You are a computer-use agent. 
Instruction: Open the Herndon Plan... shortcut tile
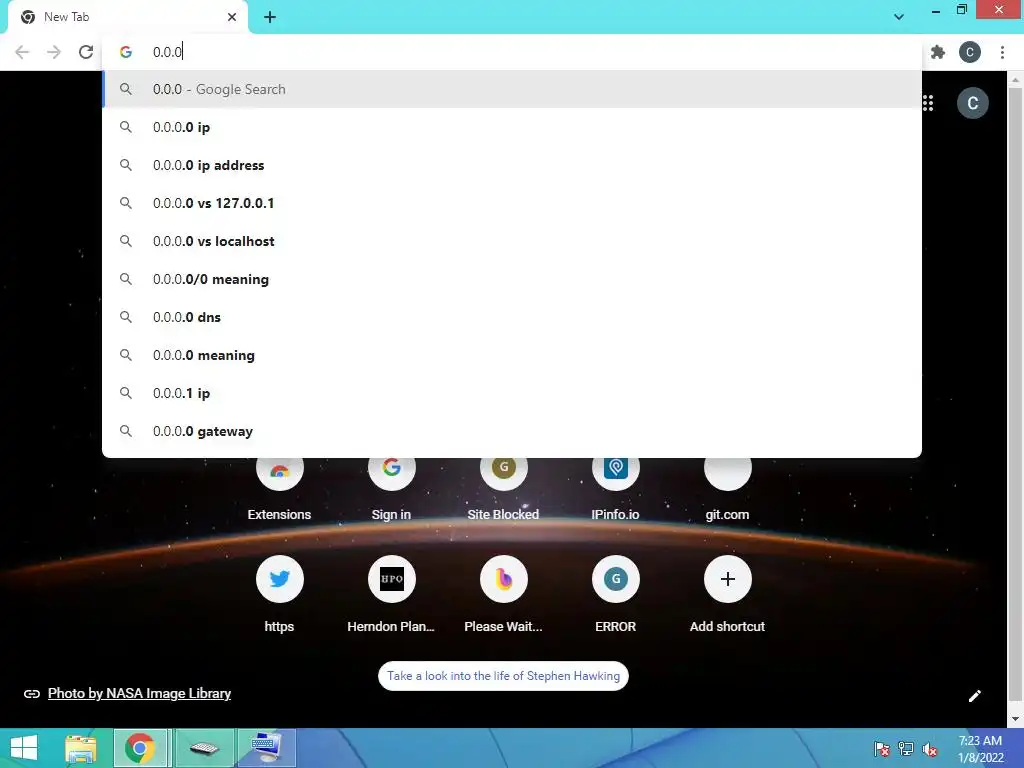[391, 593]
